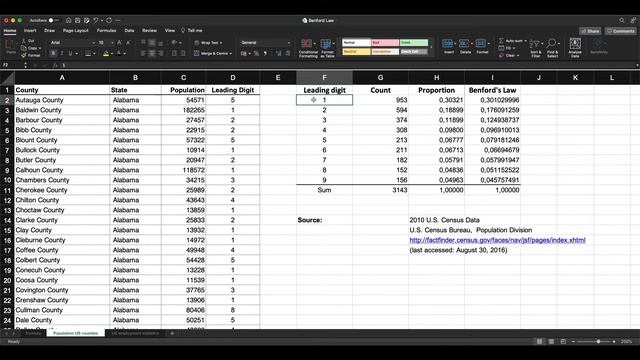The height and width of the screenshot is (360, 640).
Task: Open the Insert ribbon tab
Action: pos(30,31)
